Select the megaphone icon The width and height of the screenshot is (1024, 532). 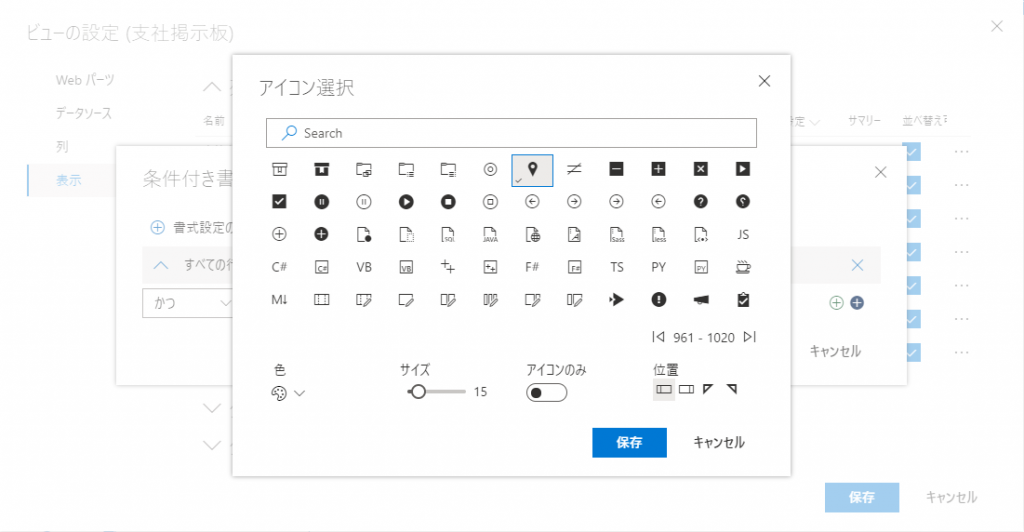pyautogui.click(x=700, y=299)
